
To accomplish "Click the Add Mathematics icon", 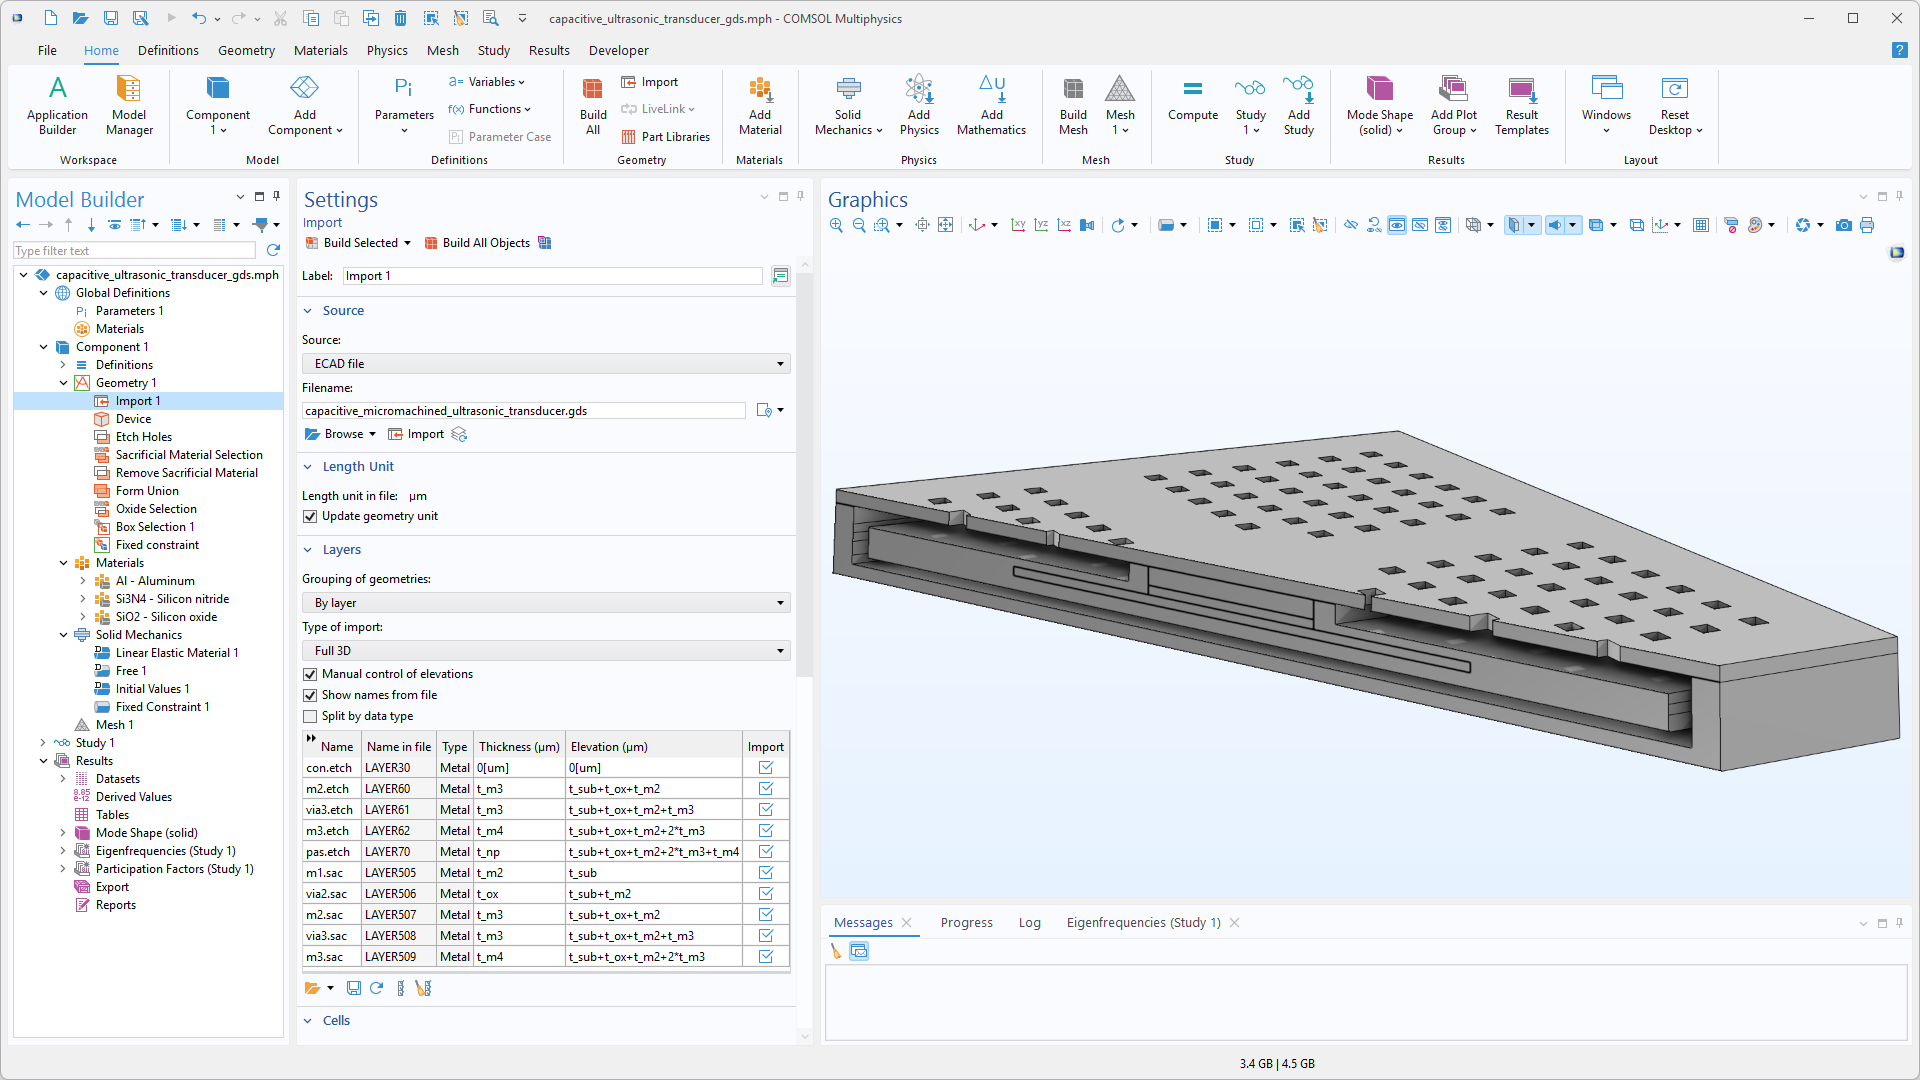I will [991, 105].
